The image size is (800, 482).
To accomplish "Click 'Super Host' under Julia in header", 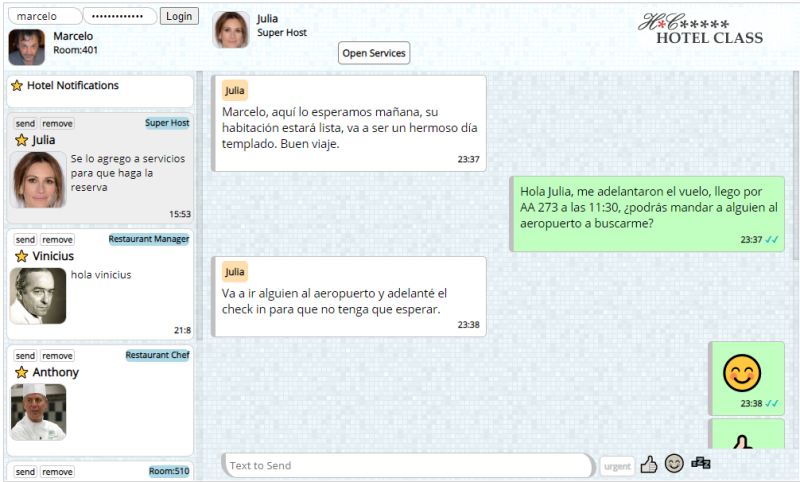I will click(282, 33).
